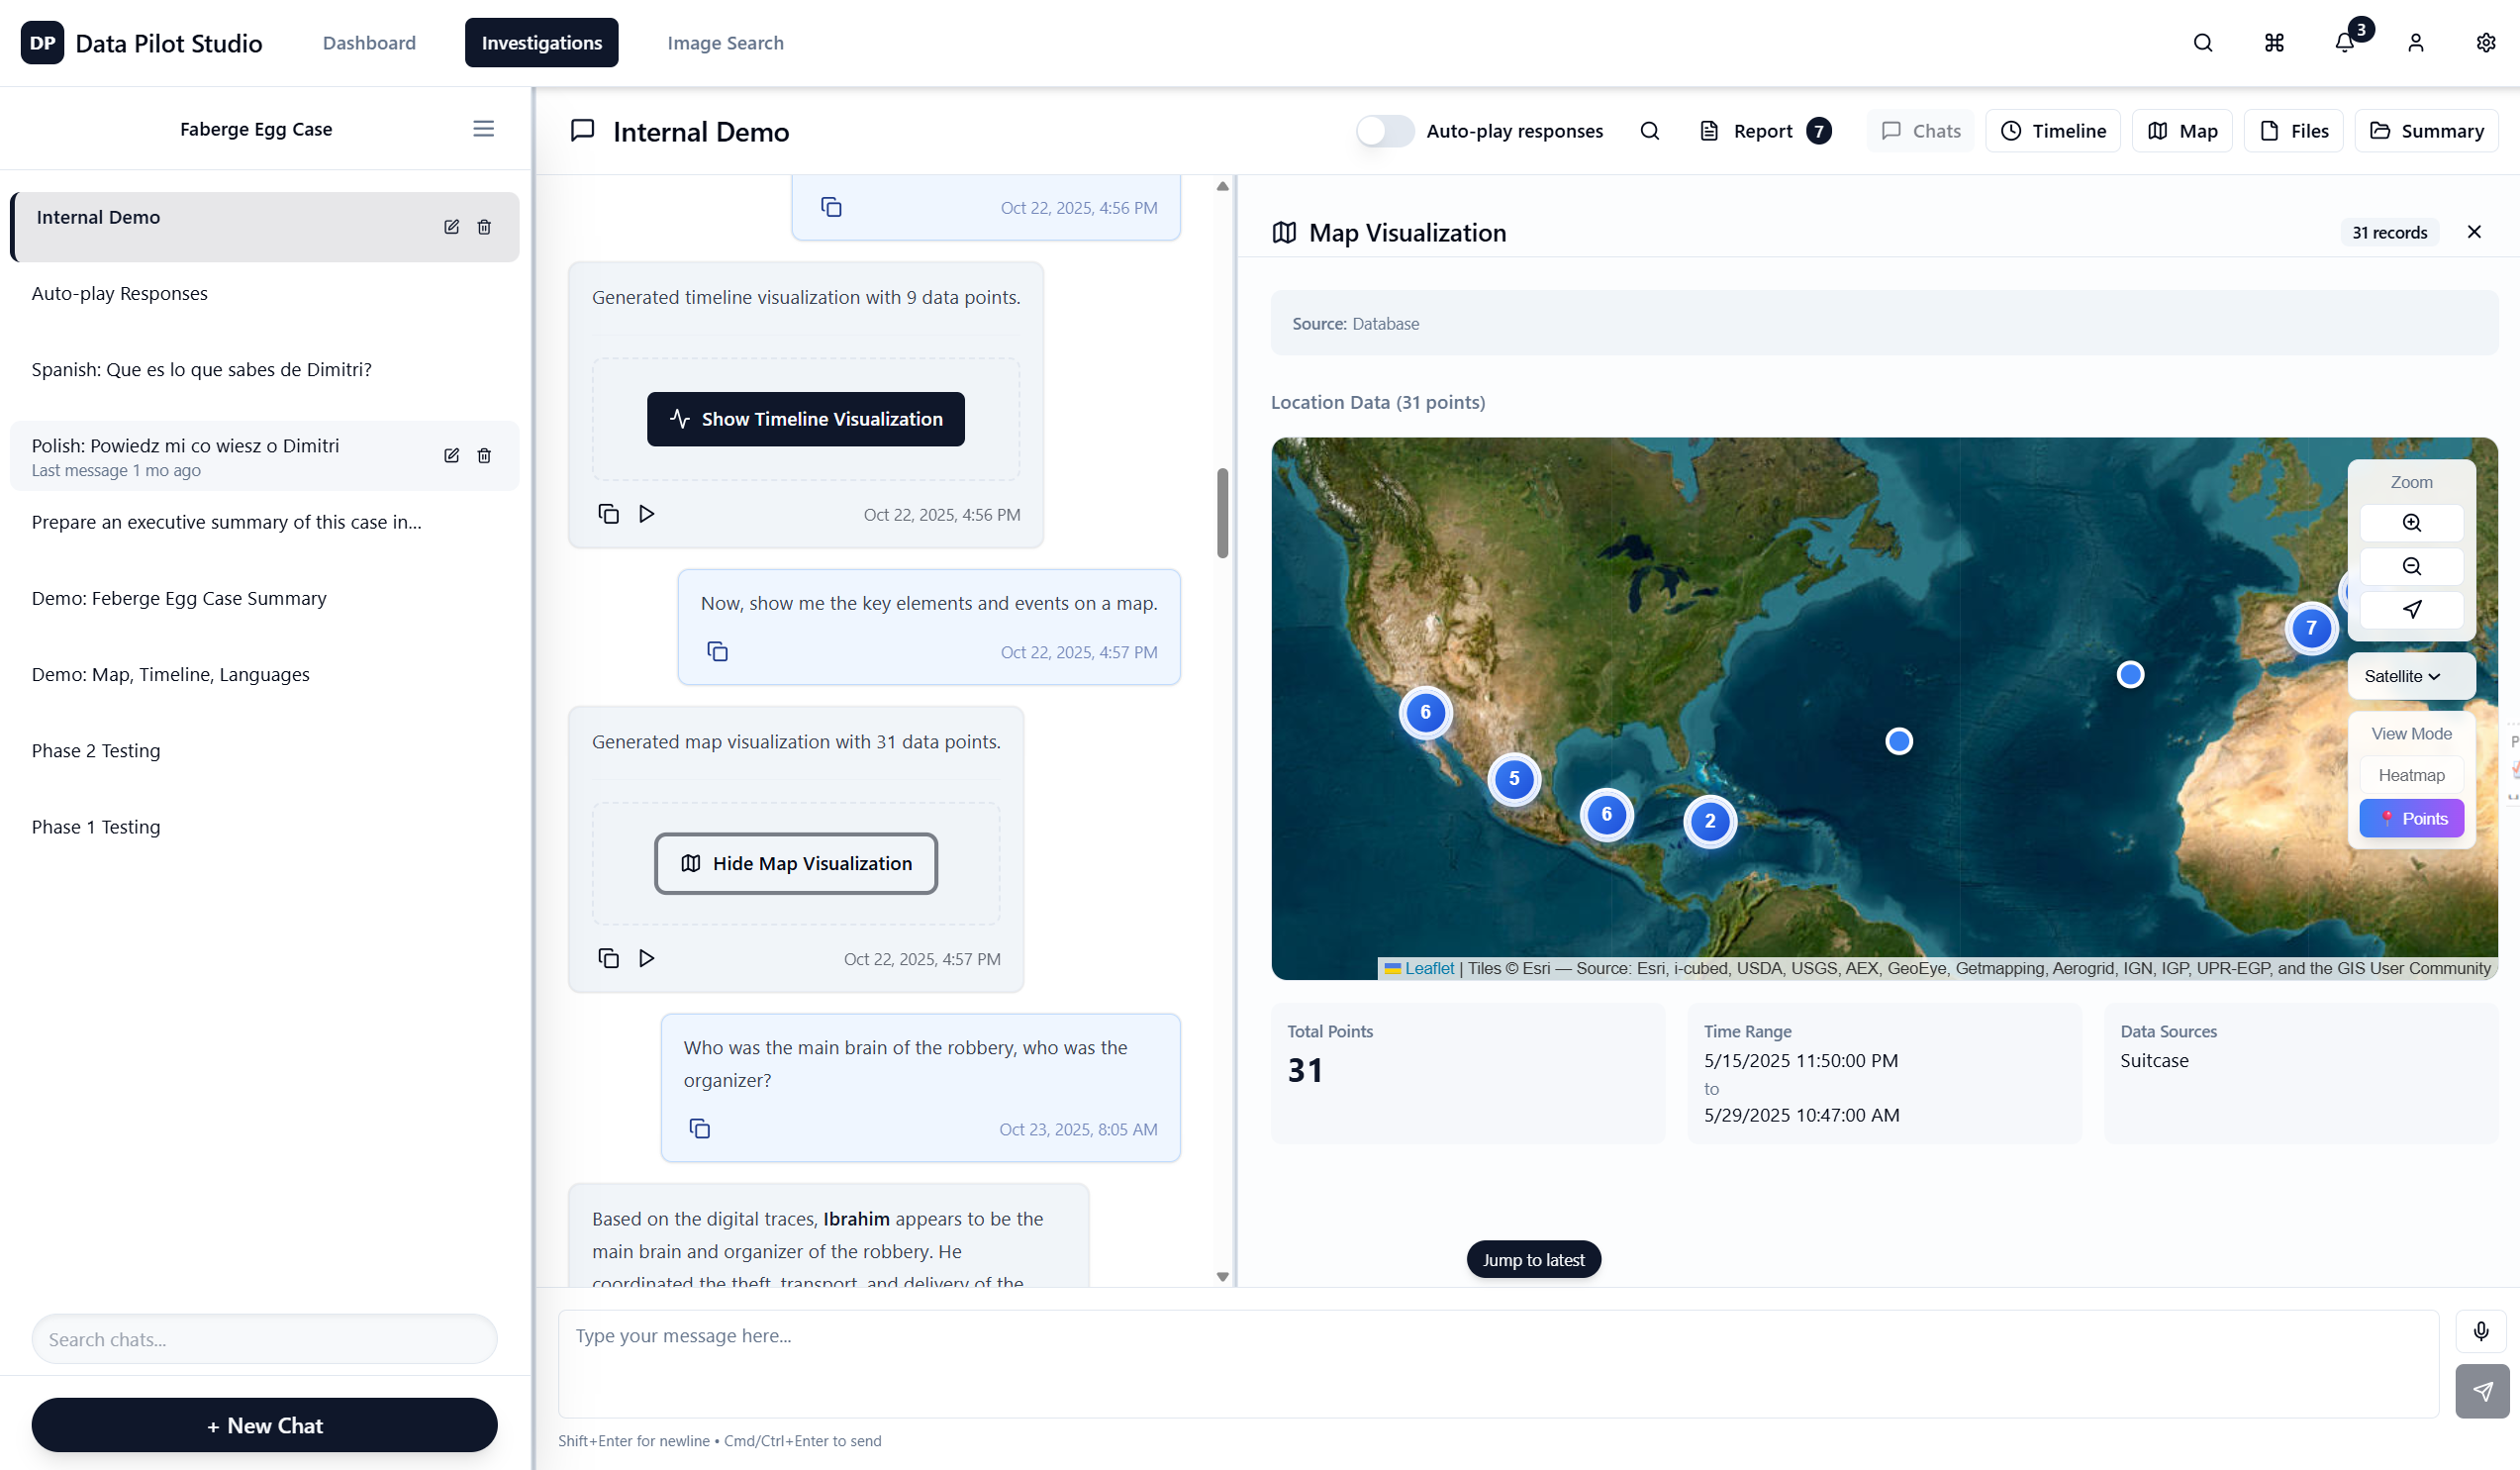Go to the Dashboard tab
This screenshot has height=1470, width=2520.
[369, 43]
